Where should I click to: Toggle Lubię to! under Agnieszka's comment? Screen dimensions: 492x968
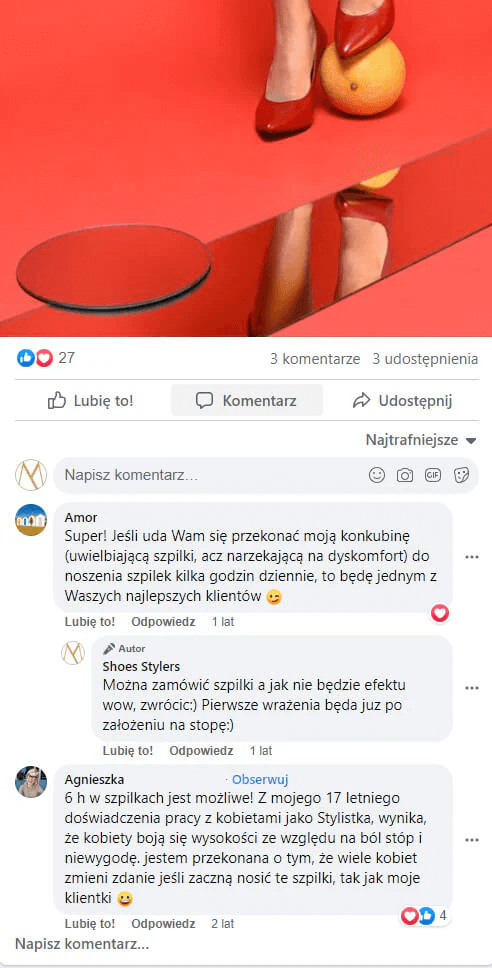(x=90, y=924)
